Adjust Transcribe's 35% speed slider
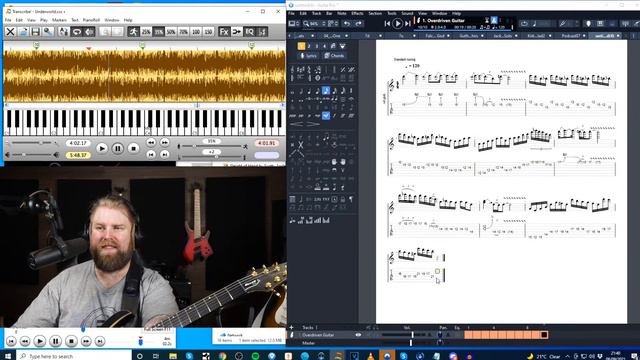 pyautogui.click(x=211, y=146)
